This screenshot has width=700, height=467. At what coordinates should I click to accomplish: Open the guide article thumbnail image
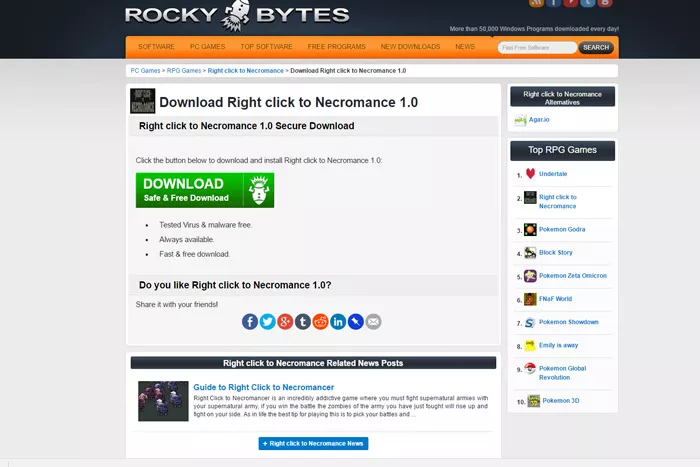163,401
